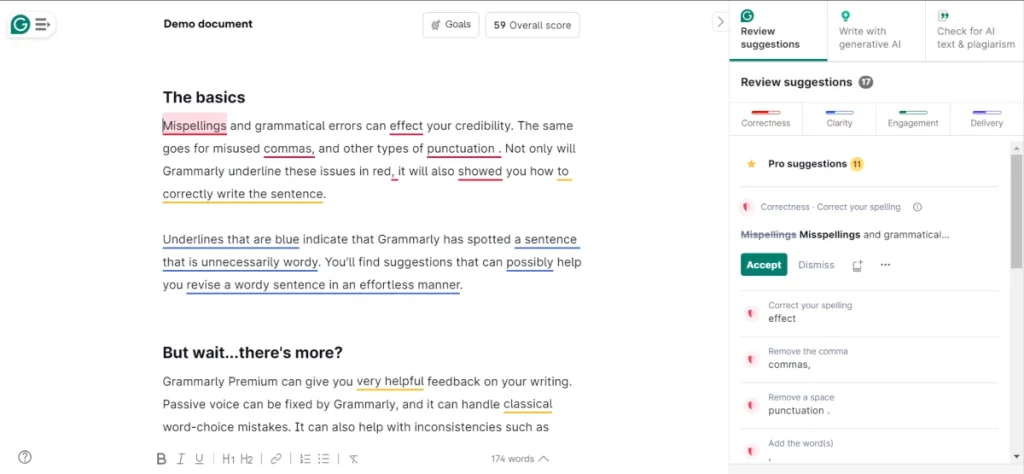The width and height of the screenshot is (1024, 474).
Task: Accept the Misspellings correction
Action: click(763, 265)
